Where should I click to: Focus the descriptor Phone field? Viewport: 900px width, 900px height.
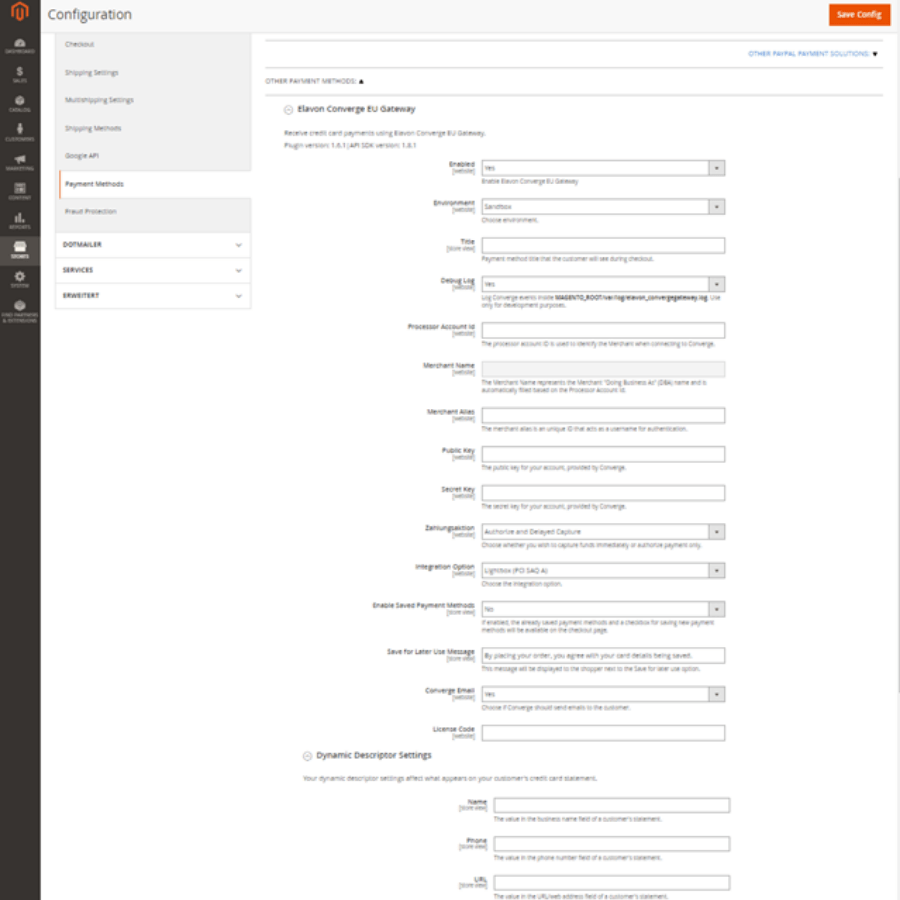coord(612,844)
